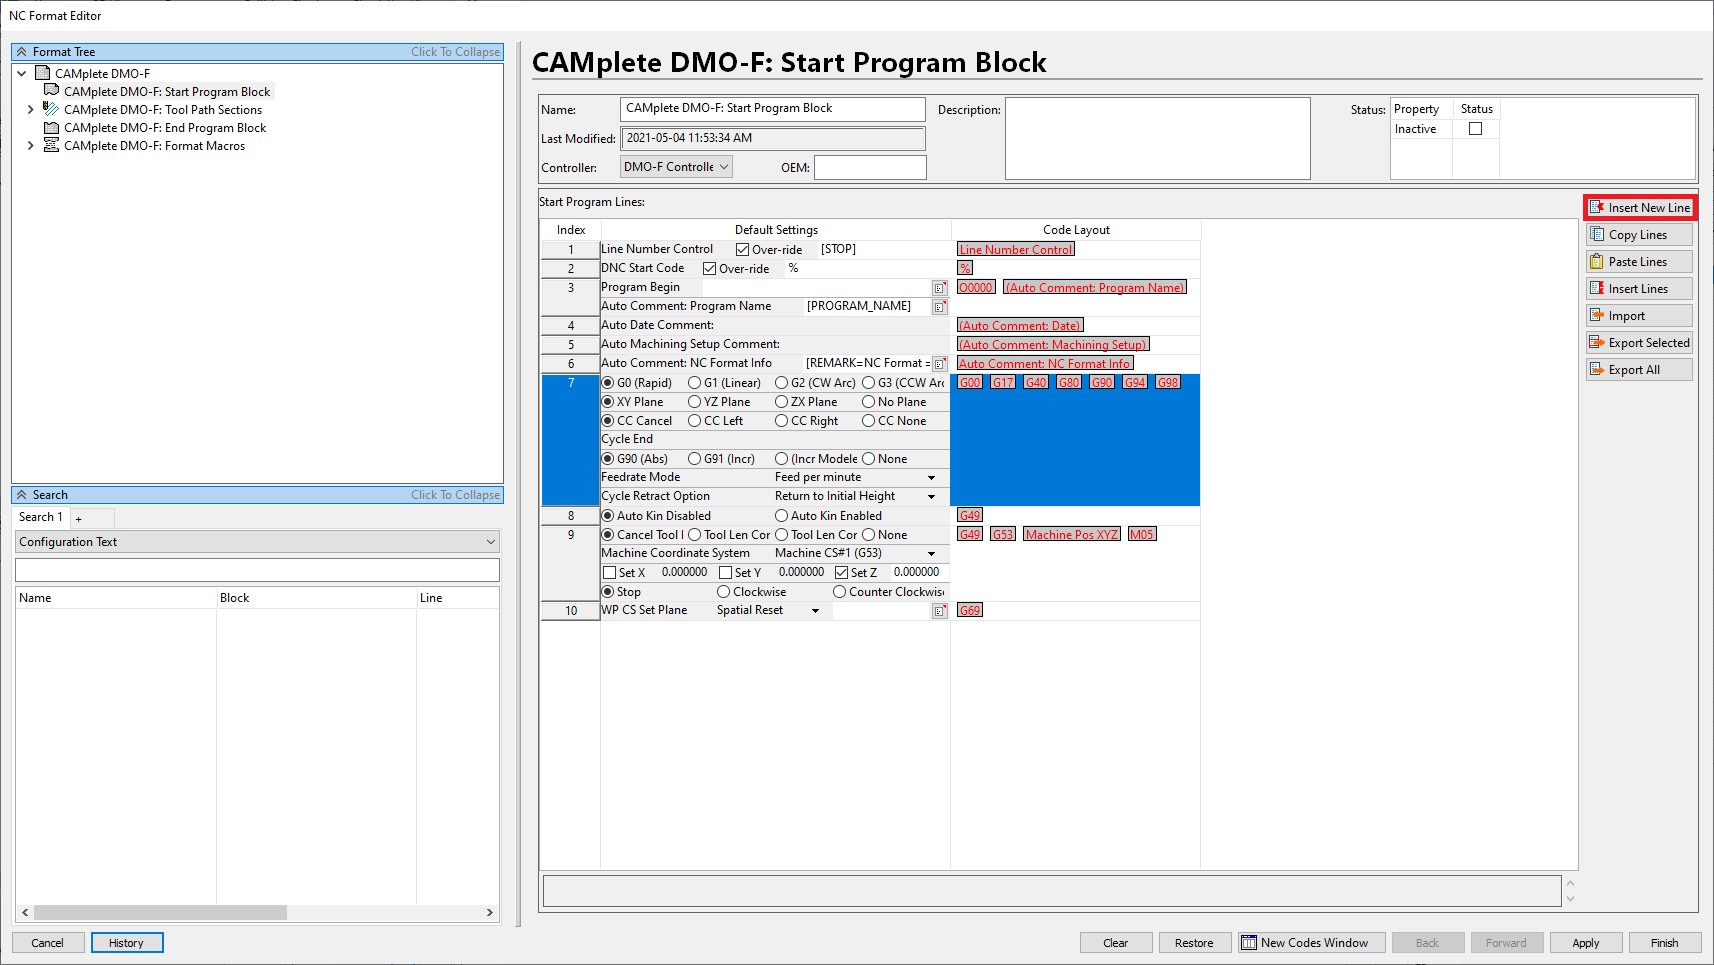Click the Copy Lines icon

pyautogui.click(x=1597, y=235)
